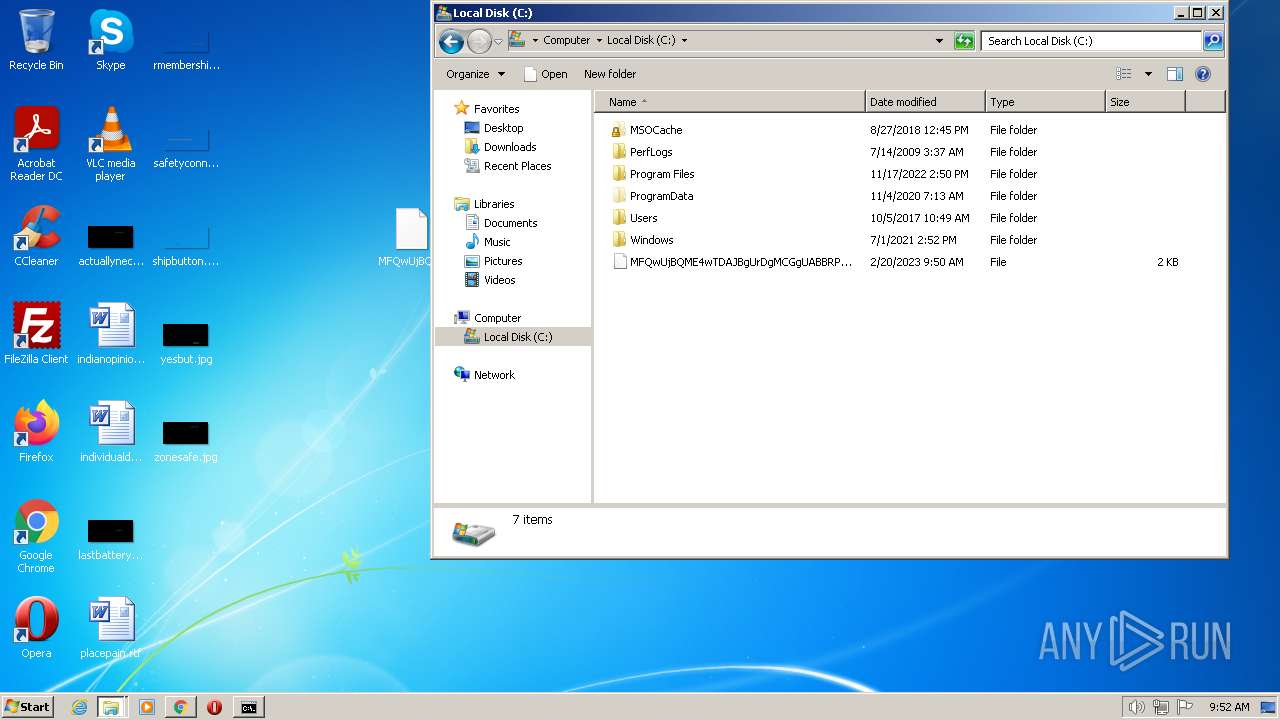Select Music library
Image resolution: width=1280 pixels, height=720 pixels.
487,242
